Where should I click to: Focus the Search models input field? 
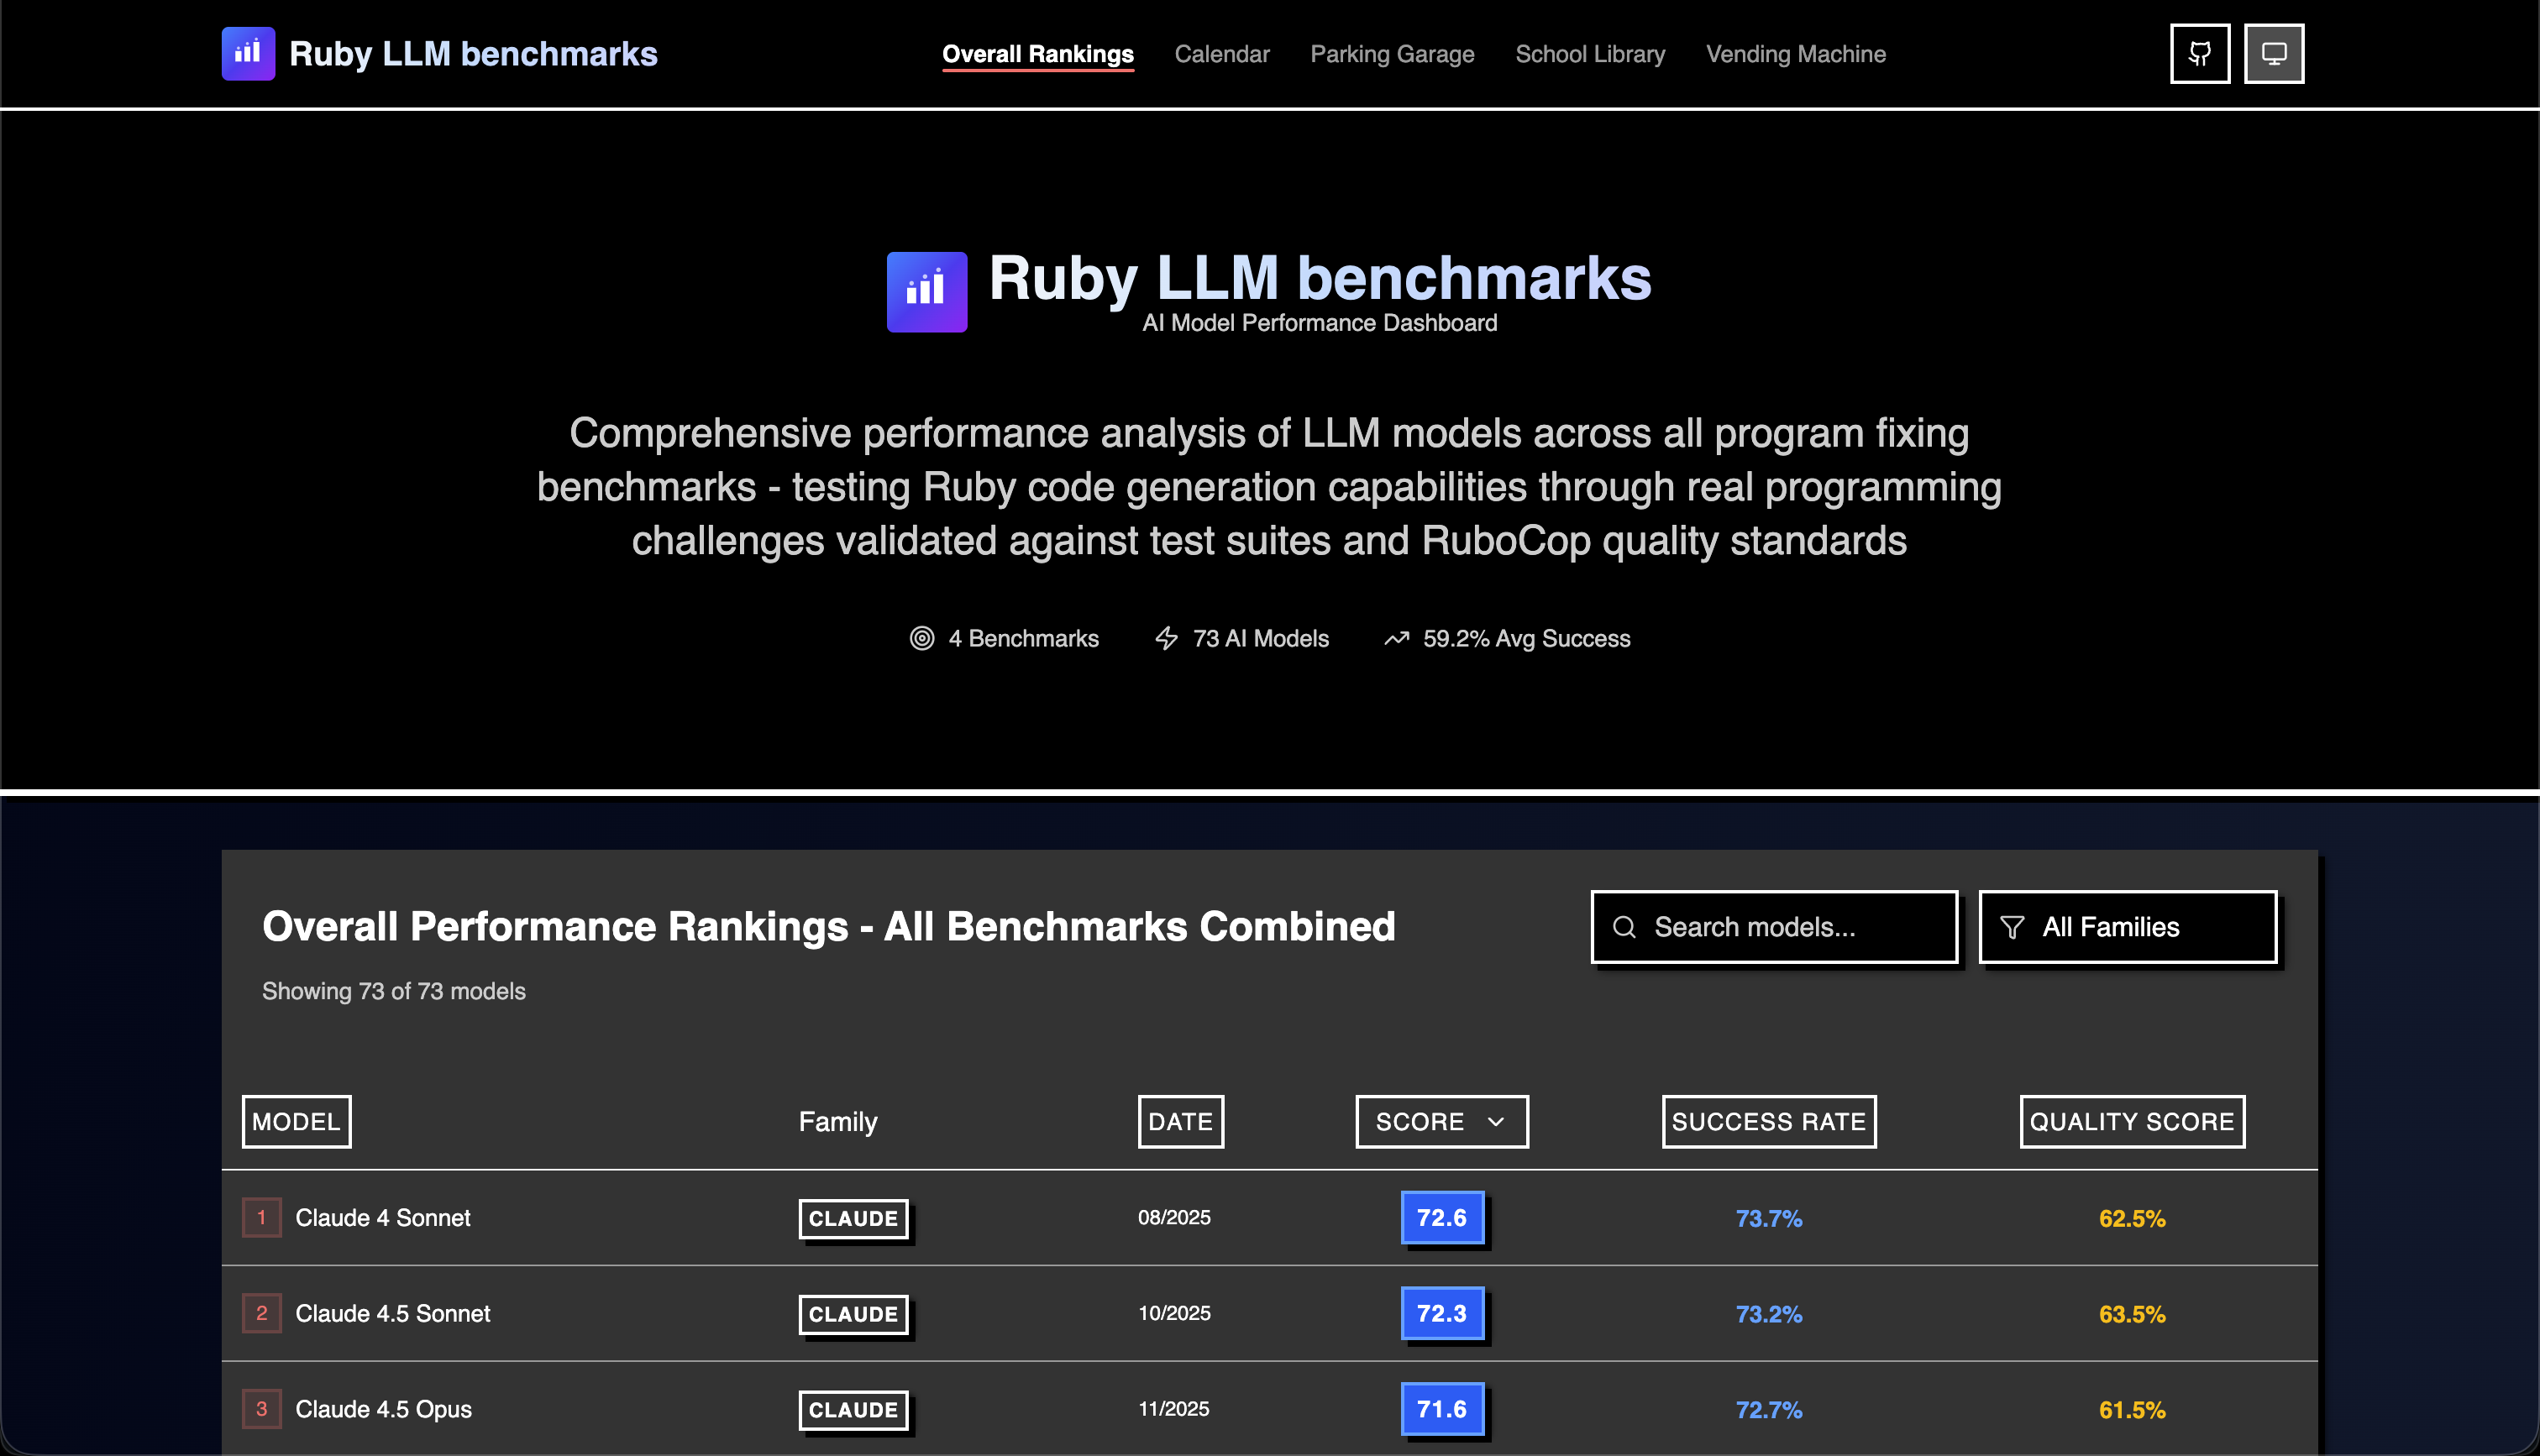1774,927
